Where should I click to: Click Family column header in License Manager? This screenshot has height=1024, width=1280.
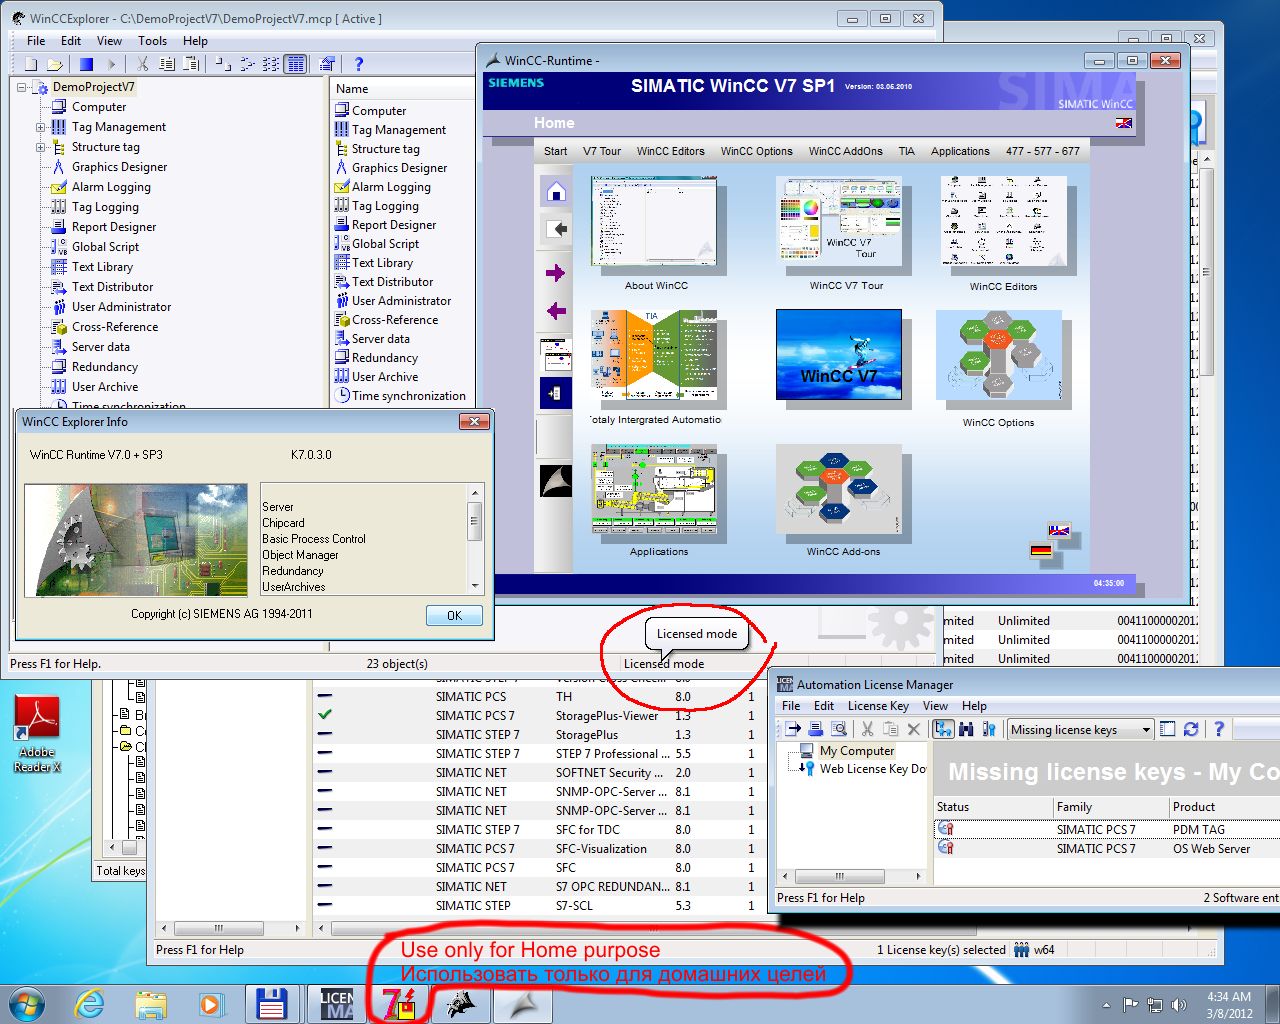1110,806
